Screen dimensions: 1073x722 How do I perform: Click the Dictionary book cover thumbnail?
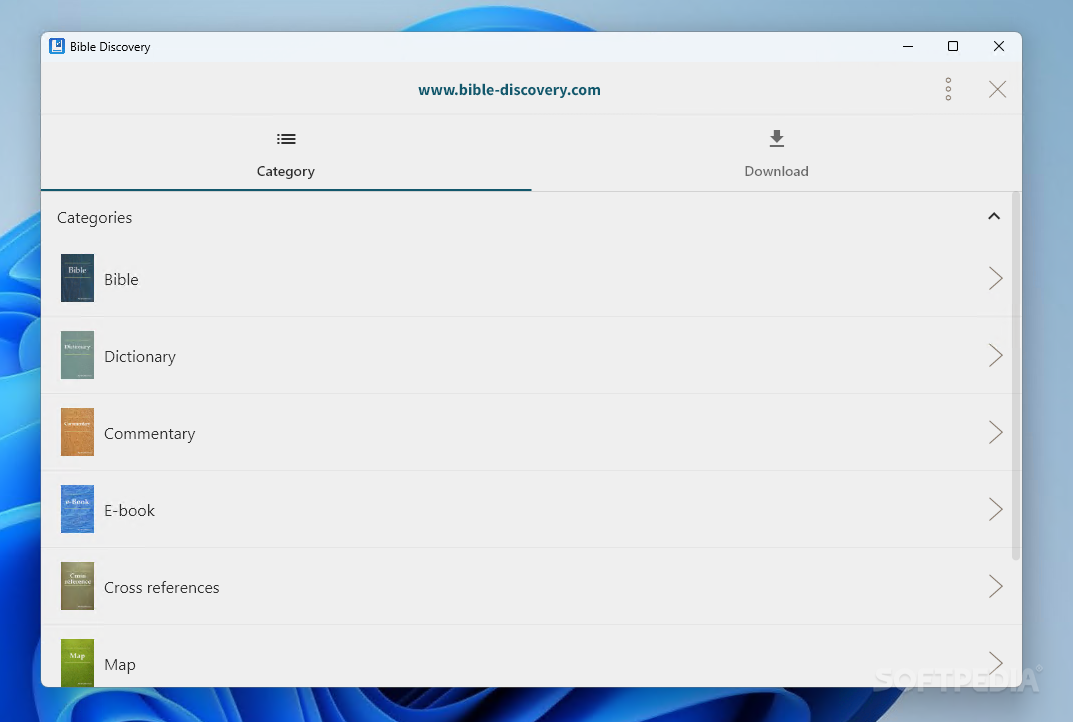77,355
